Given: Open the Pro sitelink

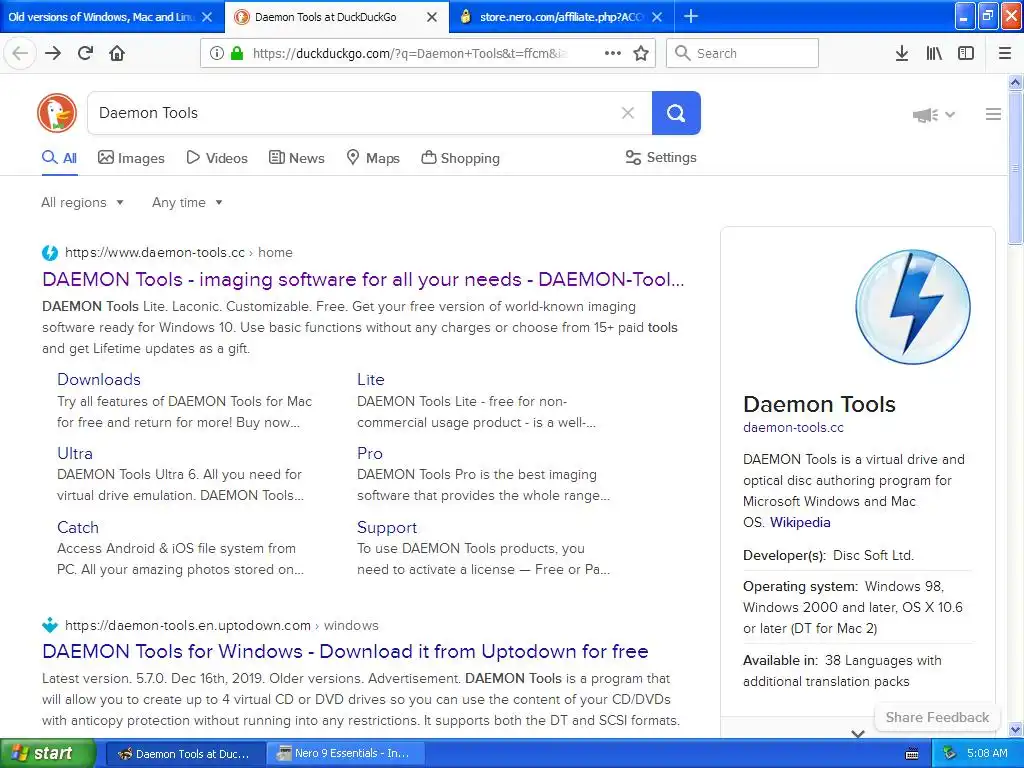Looking at the screenshot, I should click(370, 453).
